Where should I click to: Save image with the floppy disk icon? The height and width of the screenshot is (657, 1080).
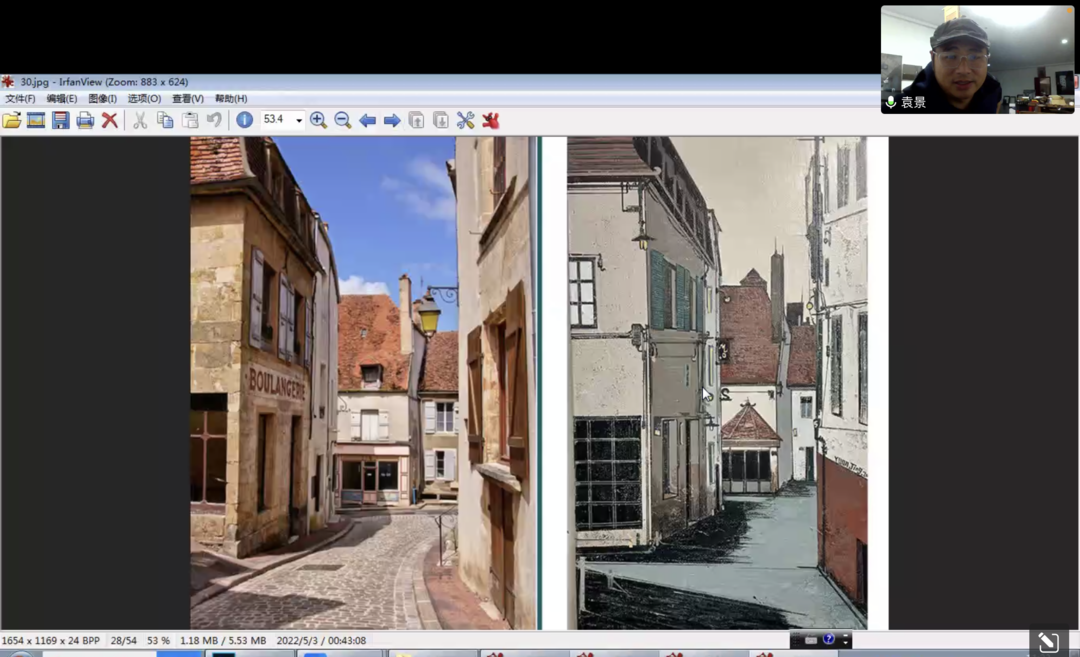(x=61, y=120)
